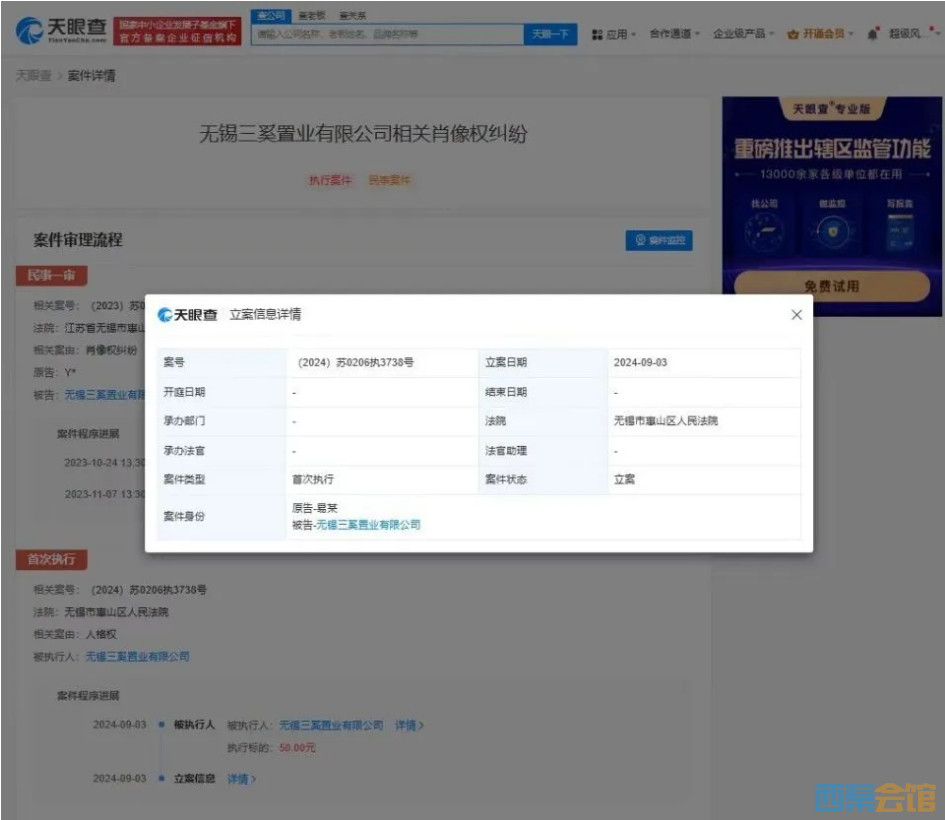Click the 天眼查 logo in header
This screenshot has height=820, width=945.
(61, 30)
